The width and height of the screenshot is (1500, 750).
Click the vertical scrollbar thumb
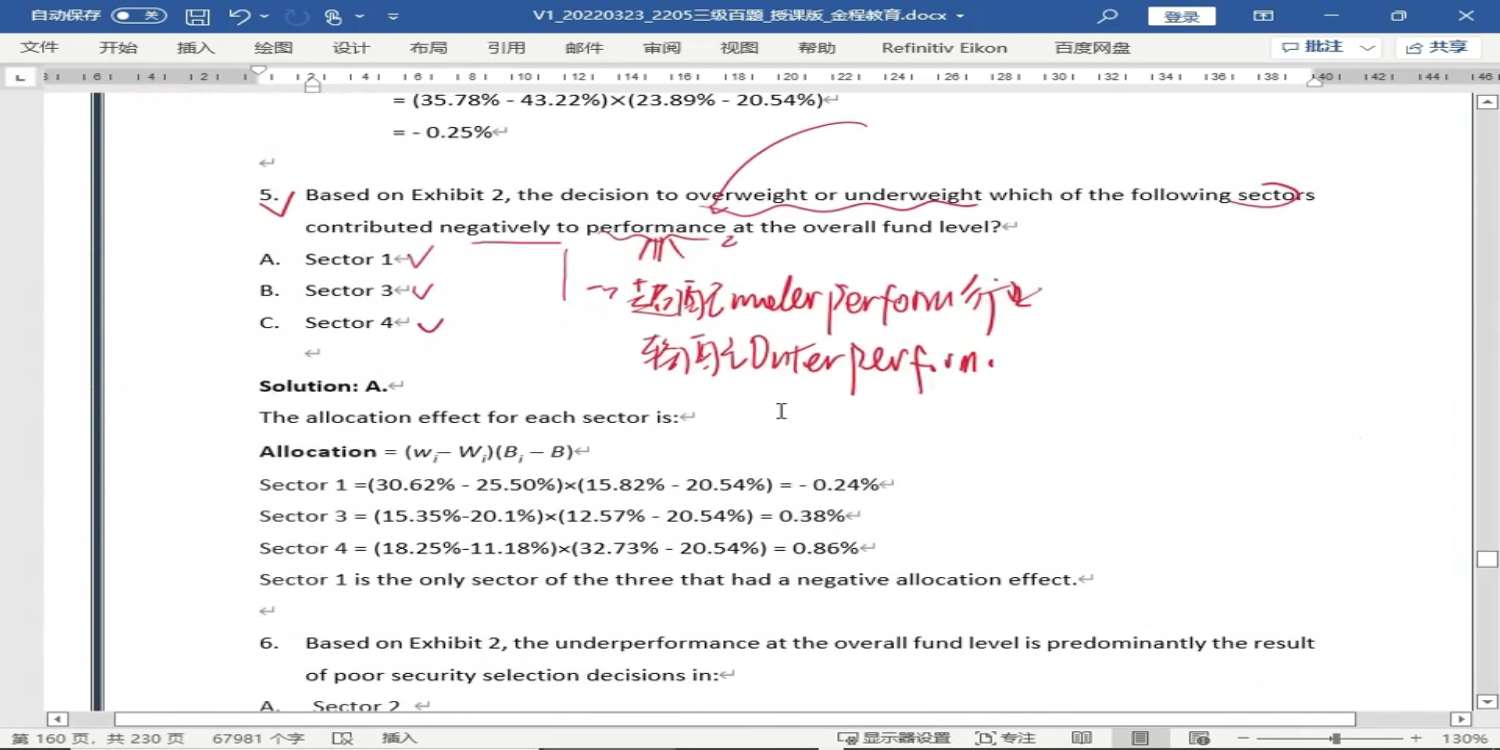click(1488, 559)
